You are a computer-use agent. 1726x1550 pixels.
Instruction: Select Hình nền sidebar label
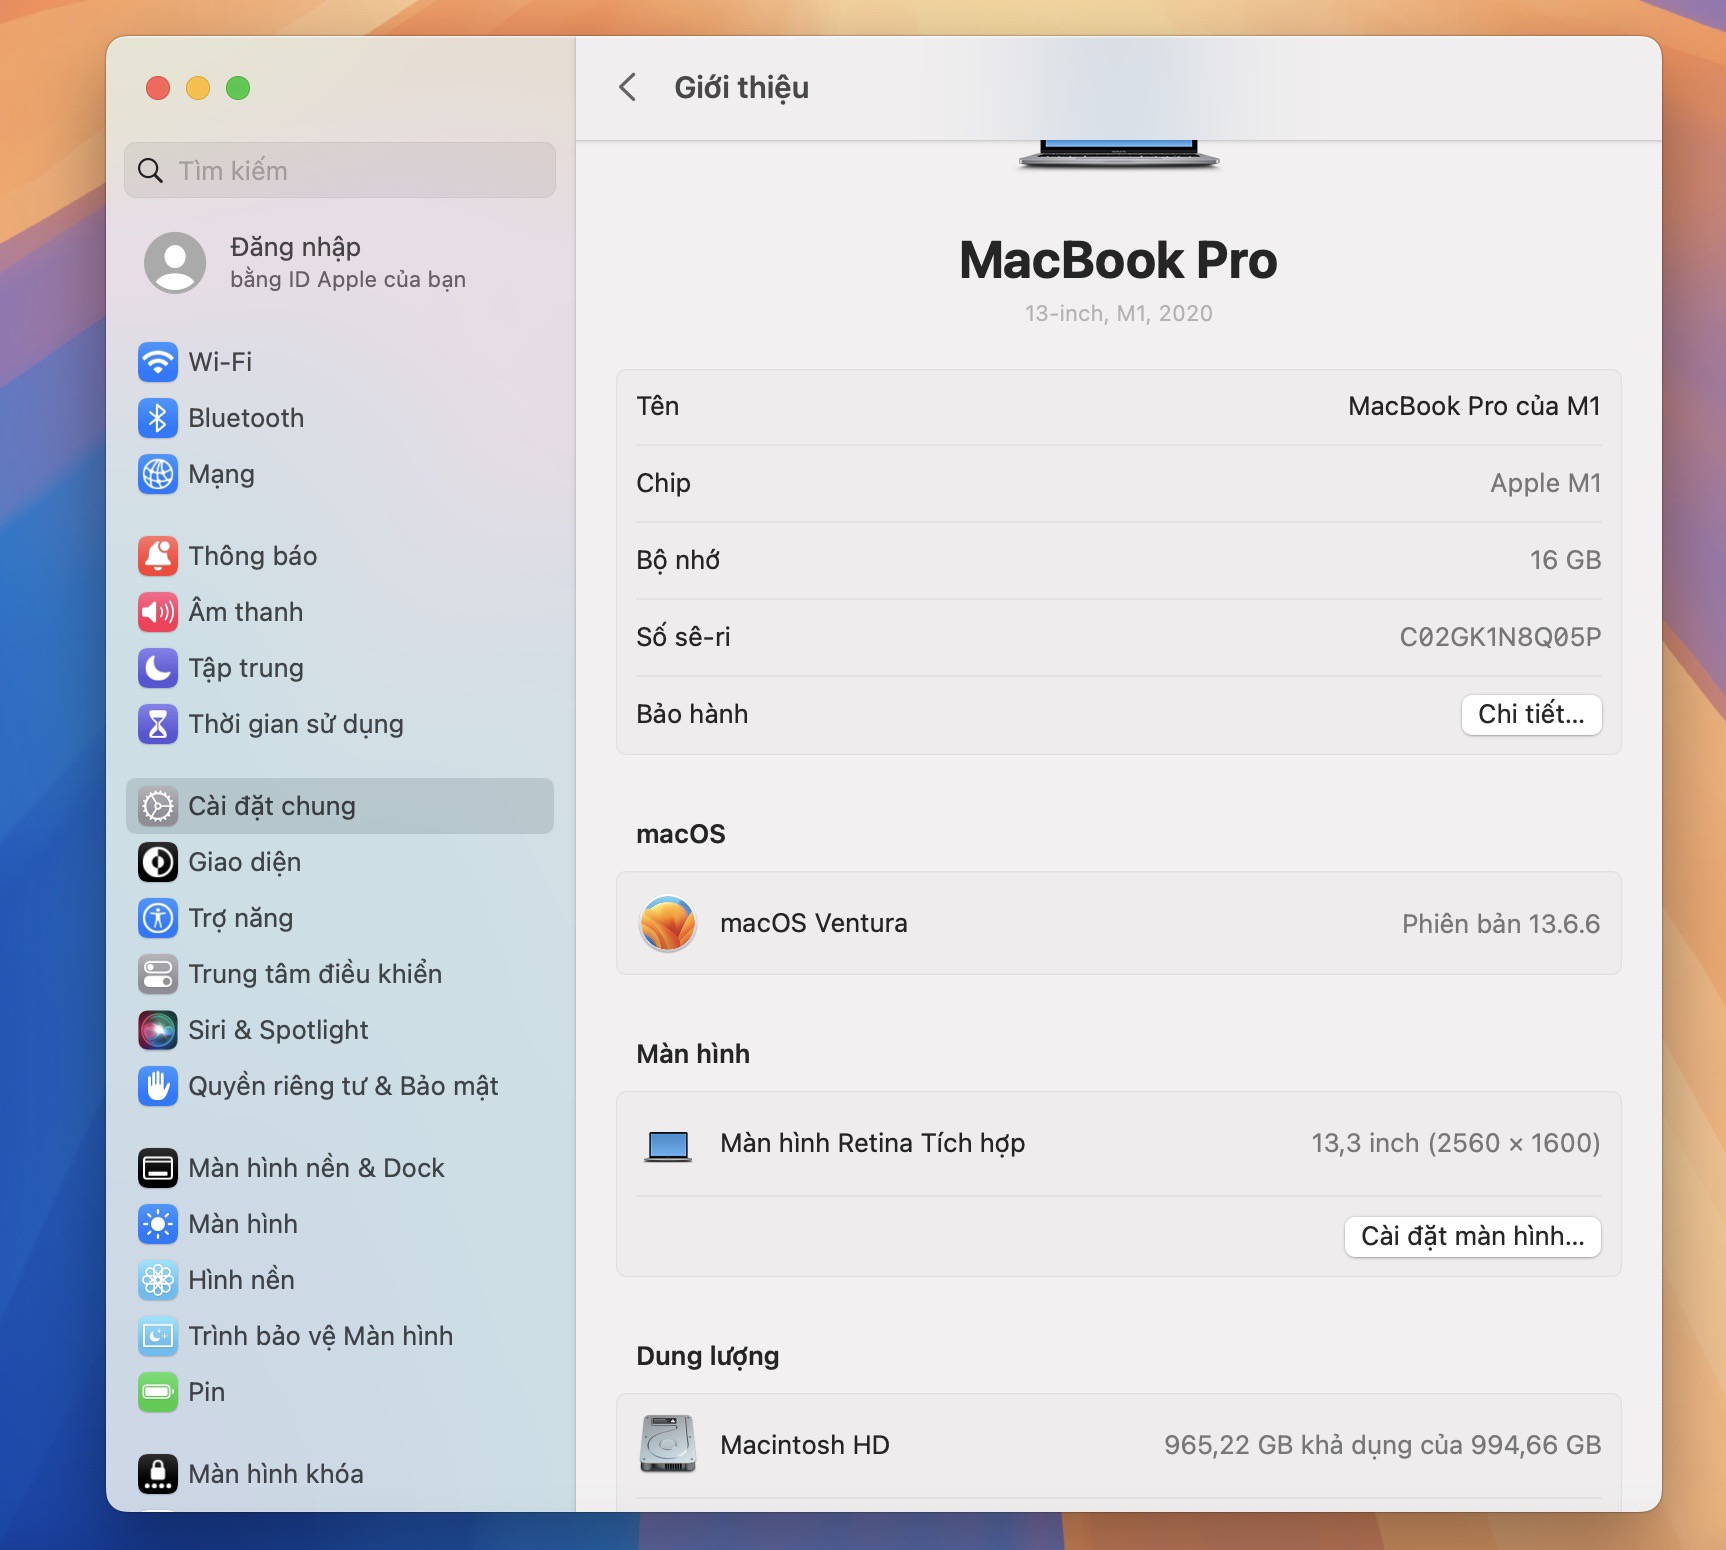click(241, 1280)
